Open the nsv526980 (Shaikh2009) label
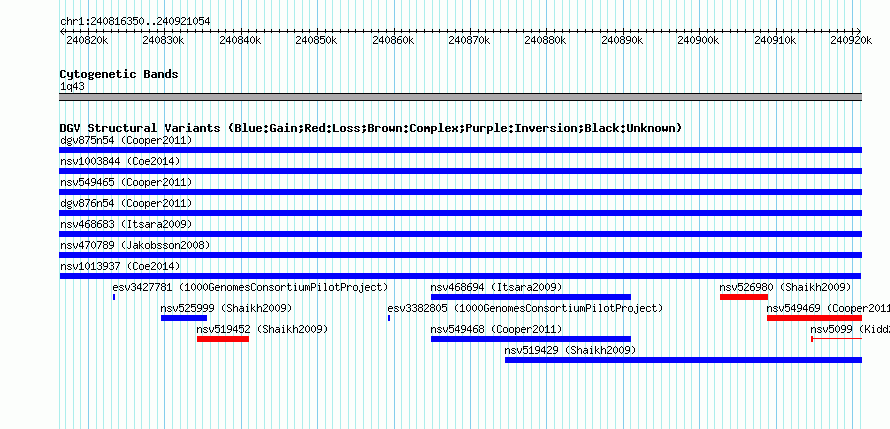This screenshot has height=429, width=890. 786,287
